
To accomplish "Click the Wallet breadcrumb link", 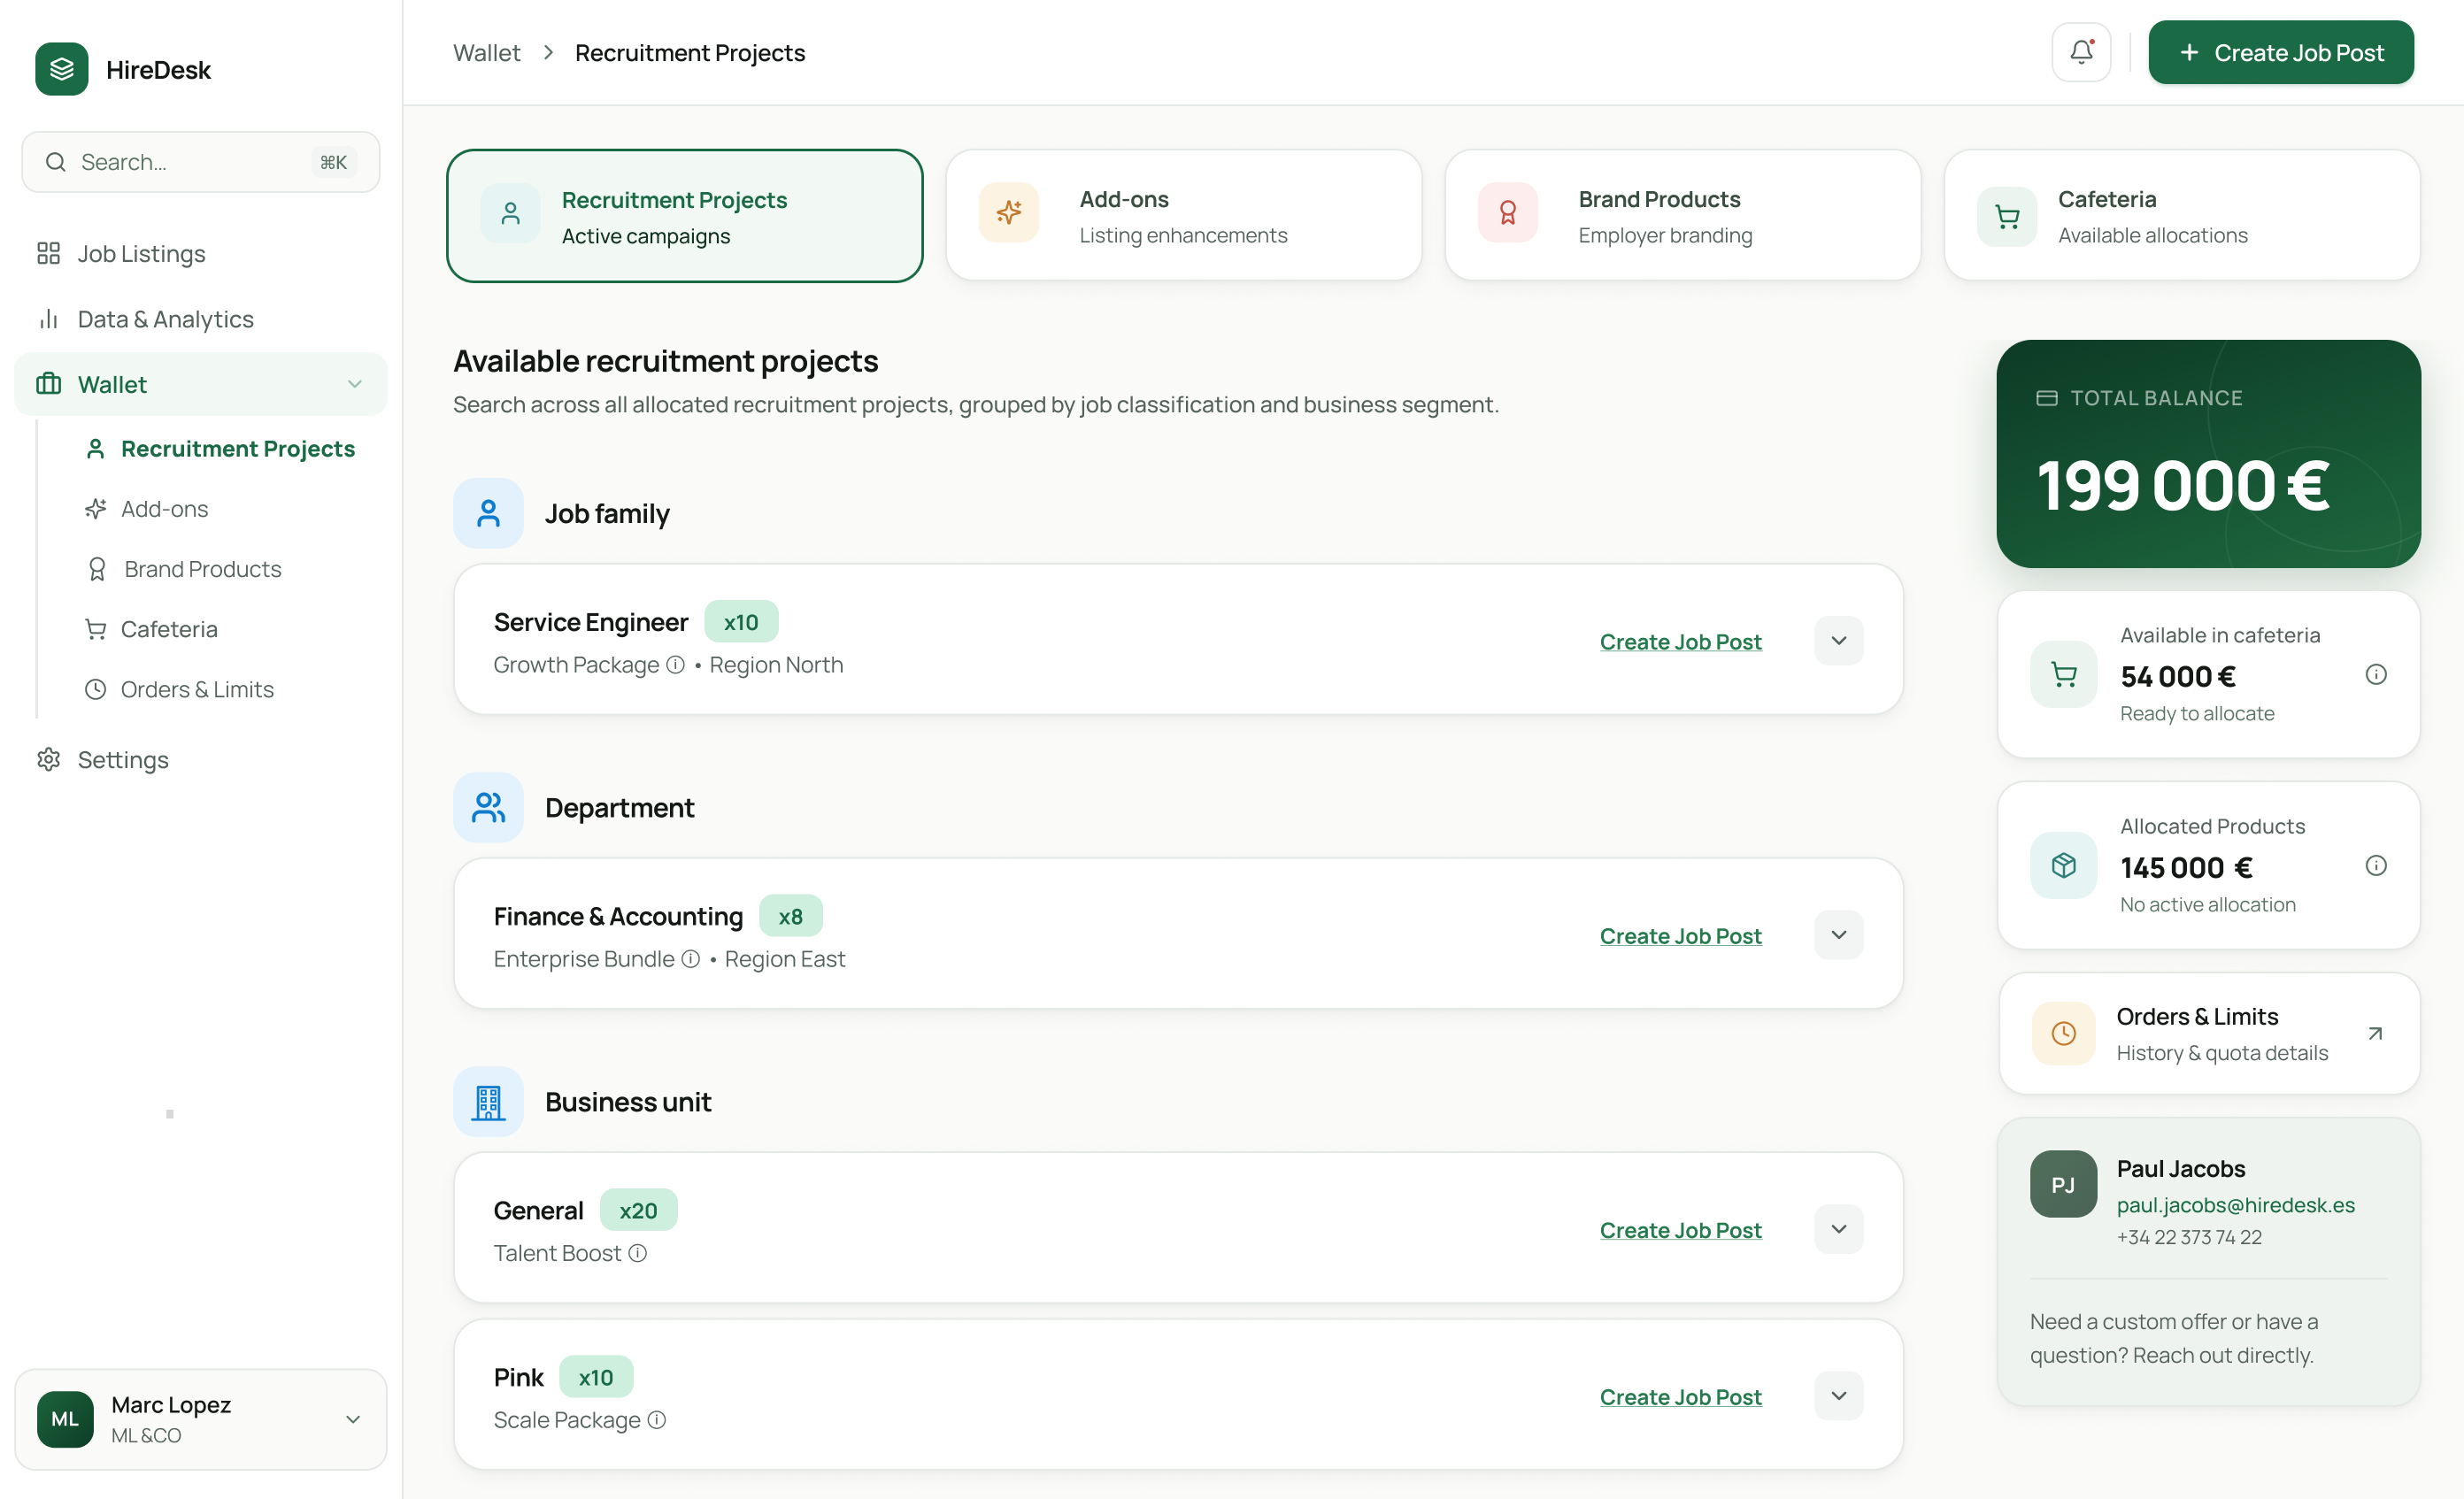I will coord(486,52).
